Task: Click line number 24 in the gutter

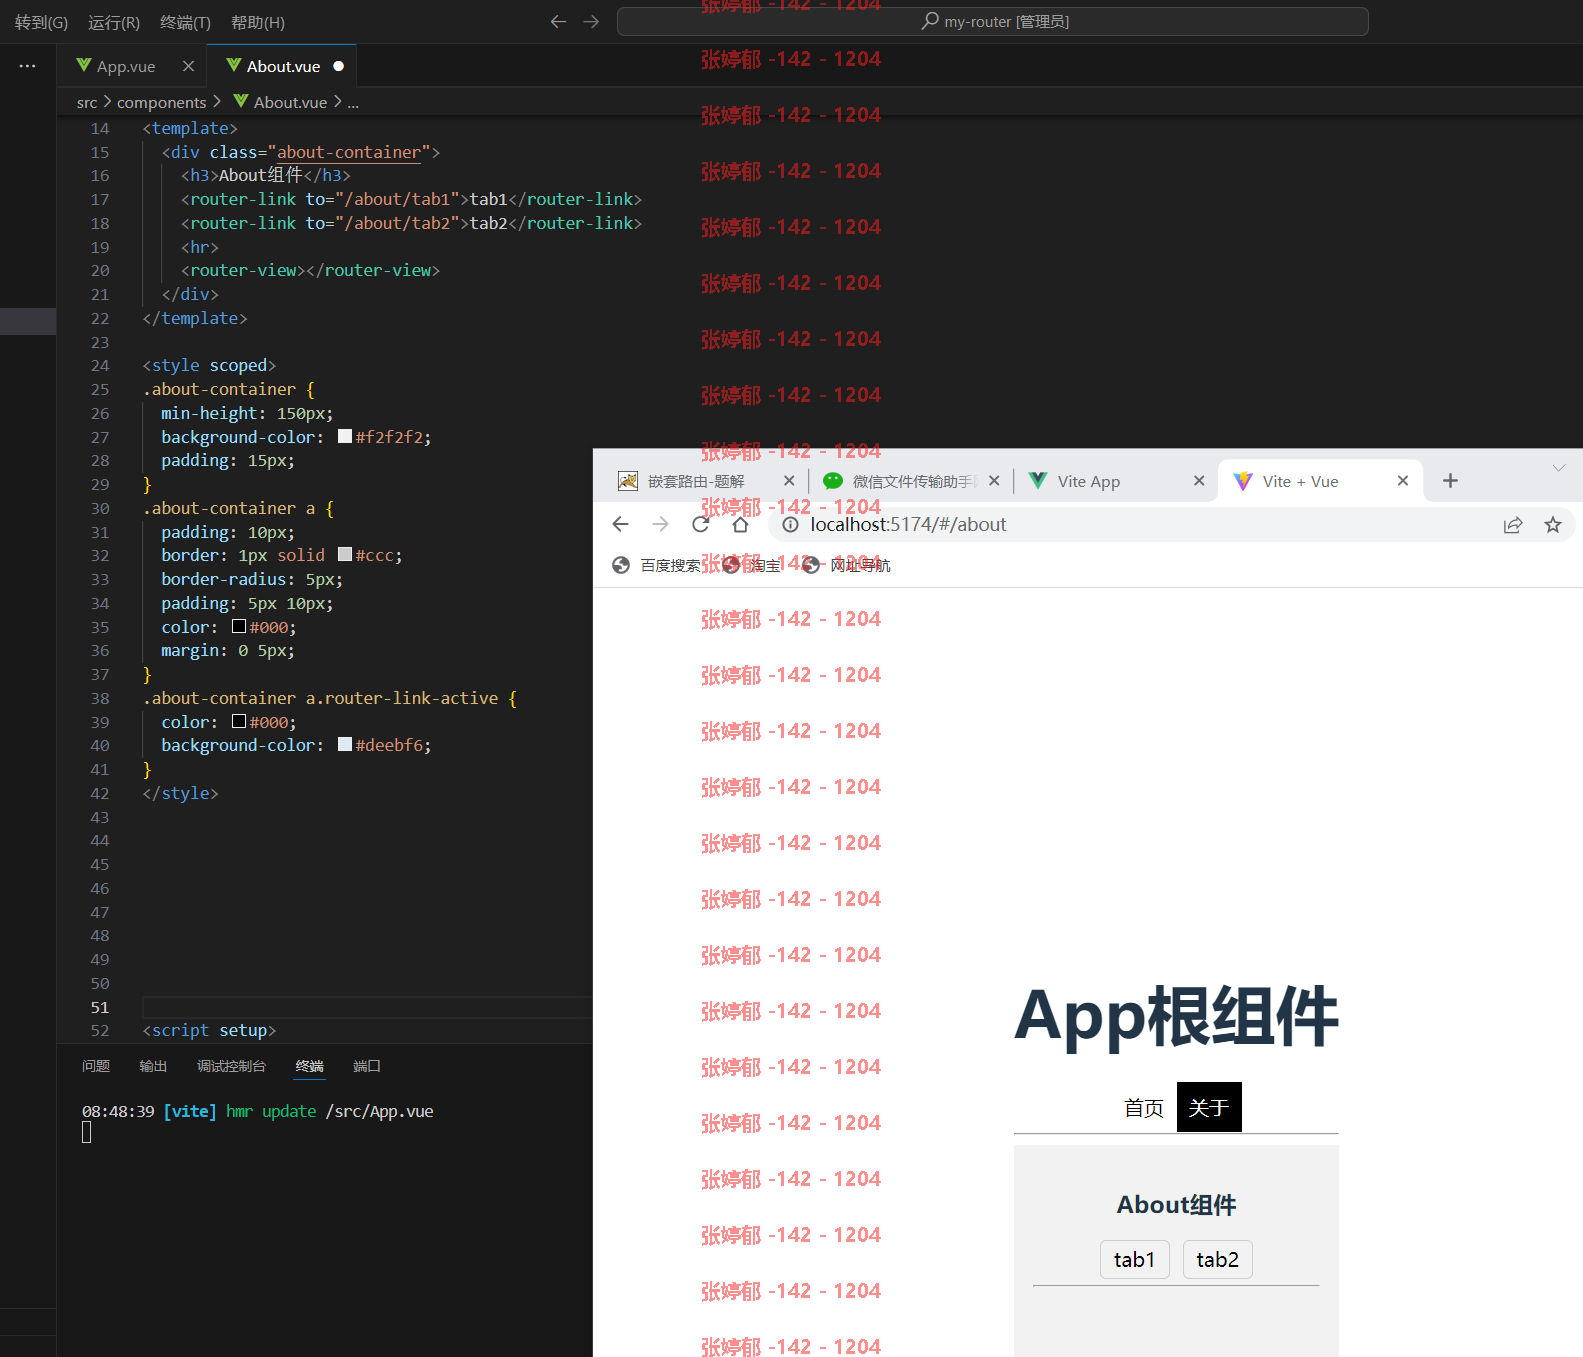Action: coord(100,365)
